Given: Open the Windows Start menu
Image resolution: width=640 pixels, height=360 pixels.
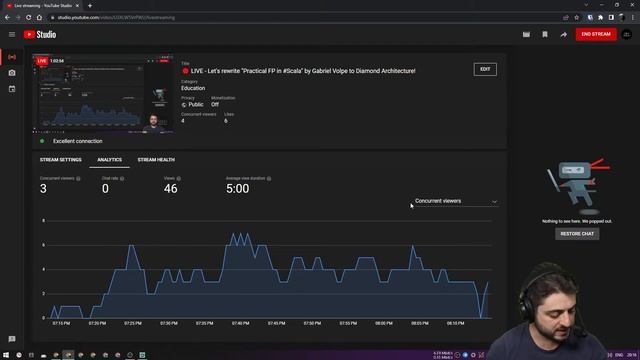Looking at the screenshot, I should [x=6, y=355].
